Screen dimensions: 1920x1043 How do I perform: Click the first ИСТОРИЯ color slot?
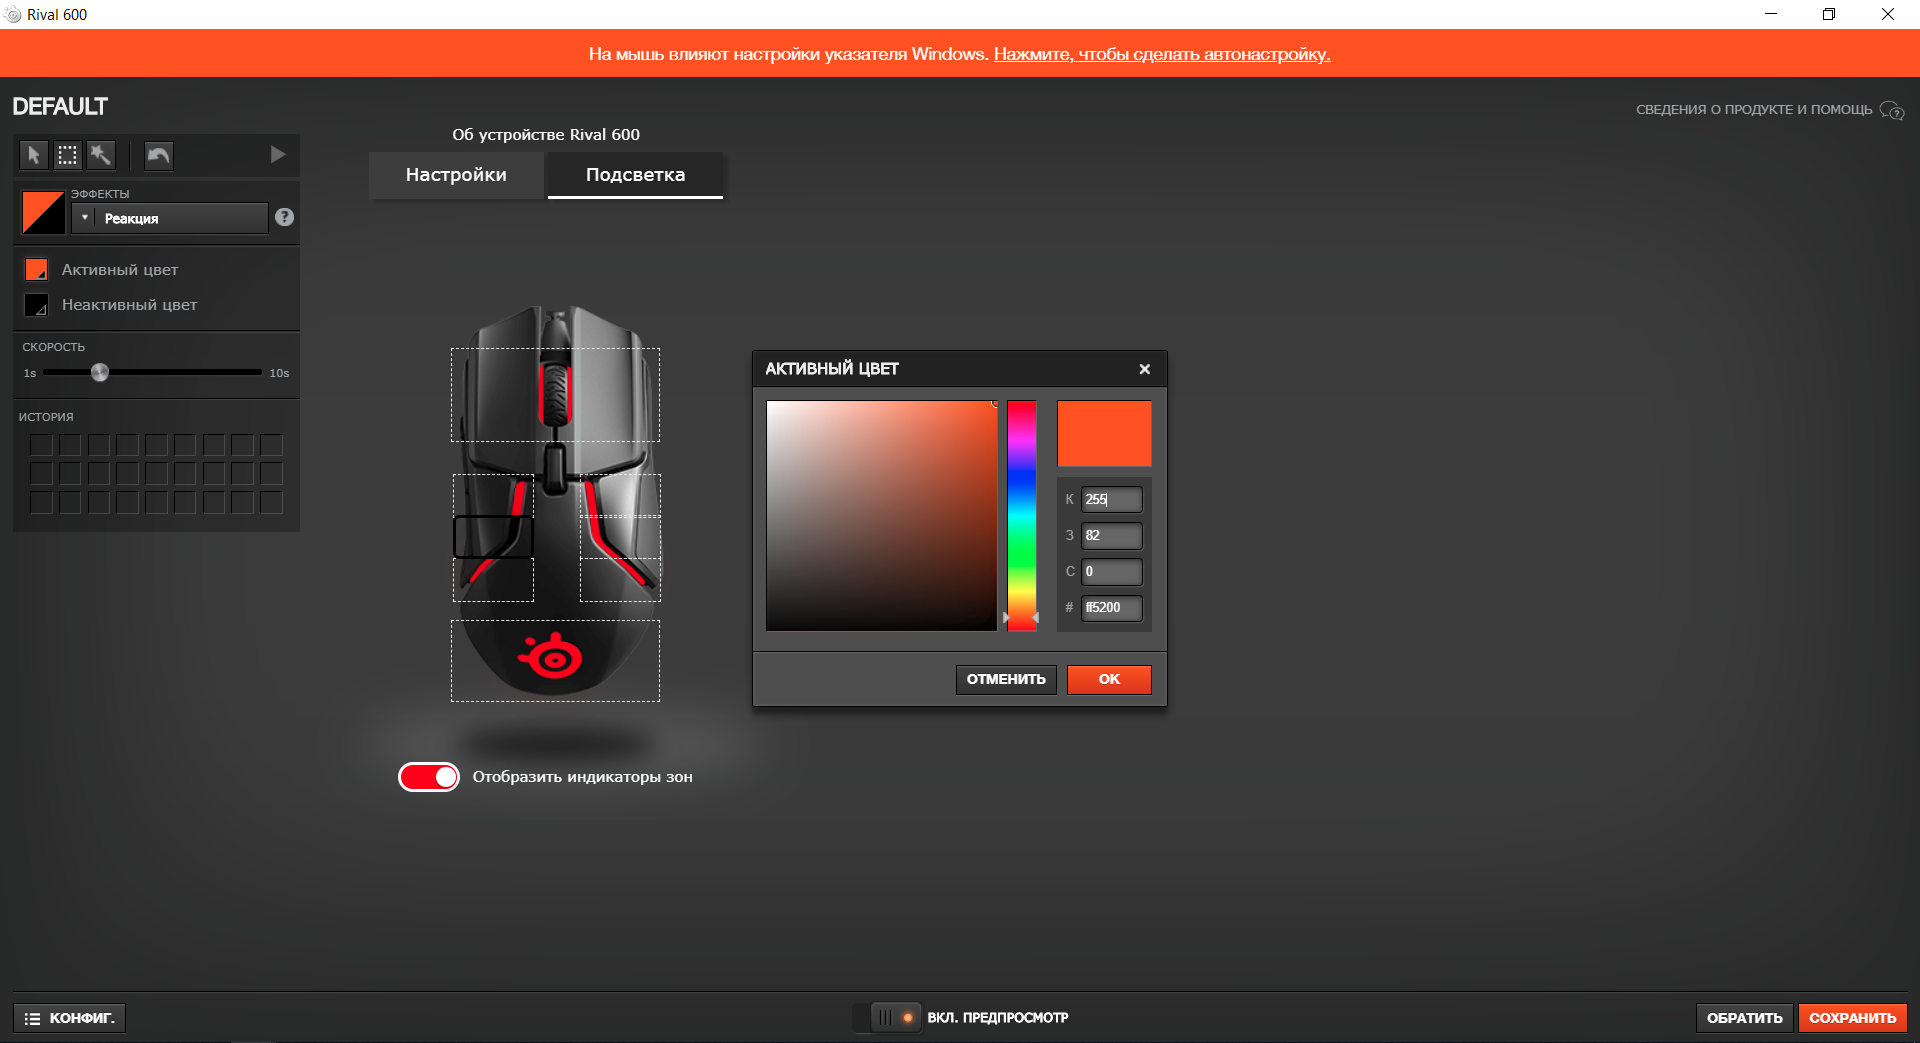(x=41, y=445)
